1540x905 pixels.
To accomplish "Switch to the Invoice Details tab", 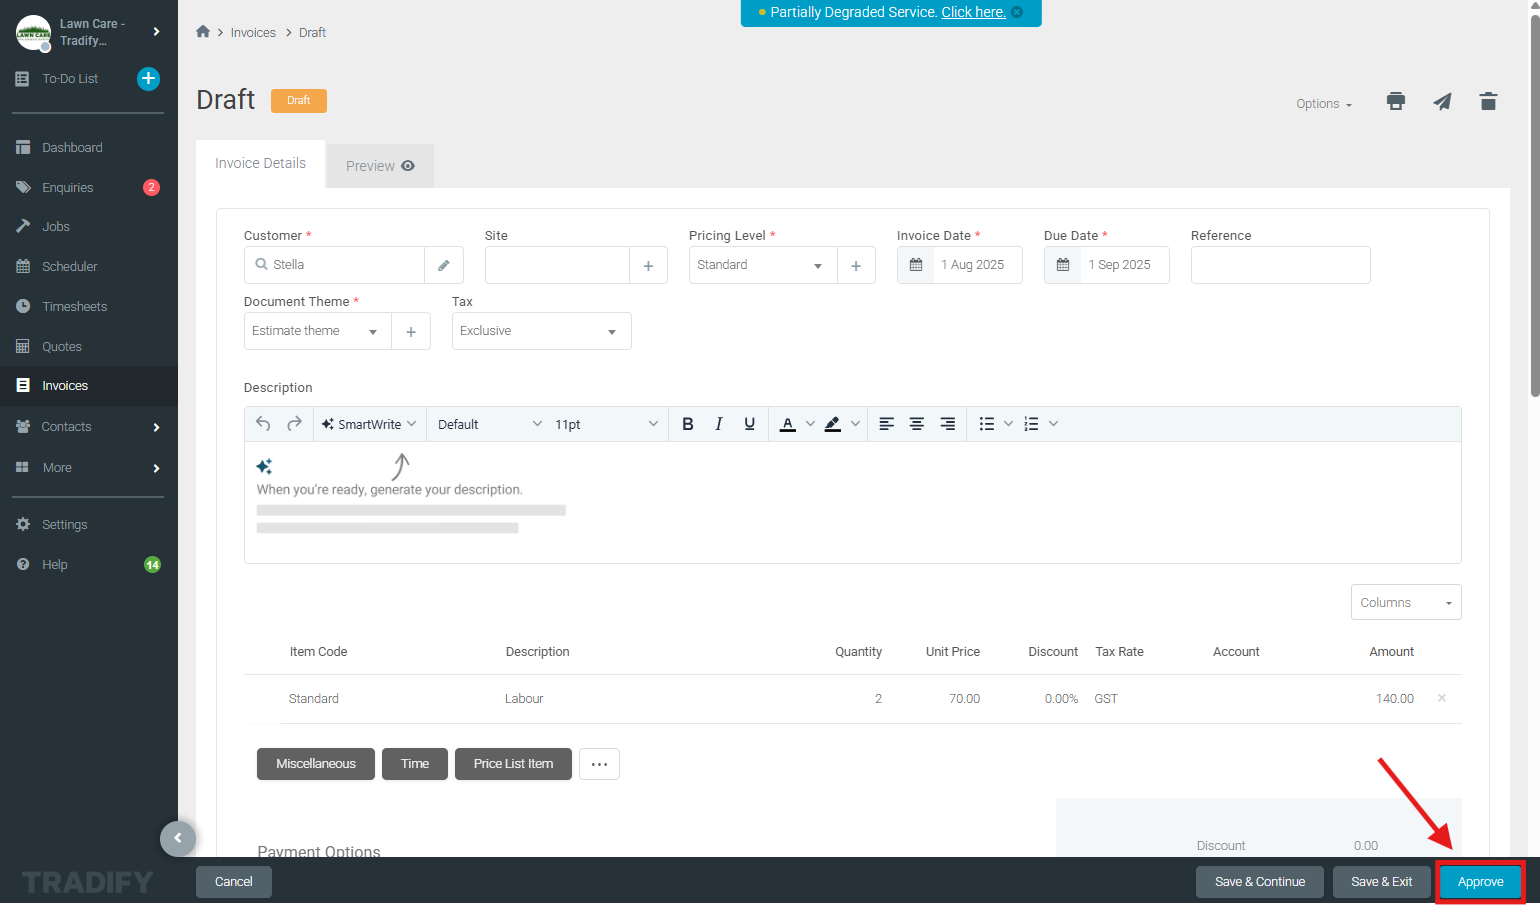I will [260, 163].
